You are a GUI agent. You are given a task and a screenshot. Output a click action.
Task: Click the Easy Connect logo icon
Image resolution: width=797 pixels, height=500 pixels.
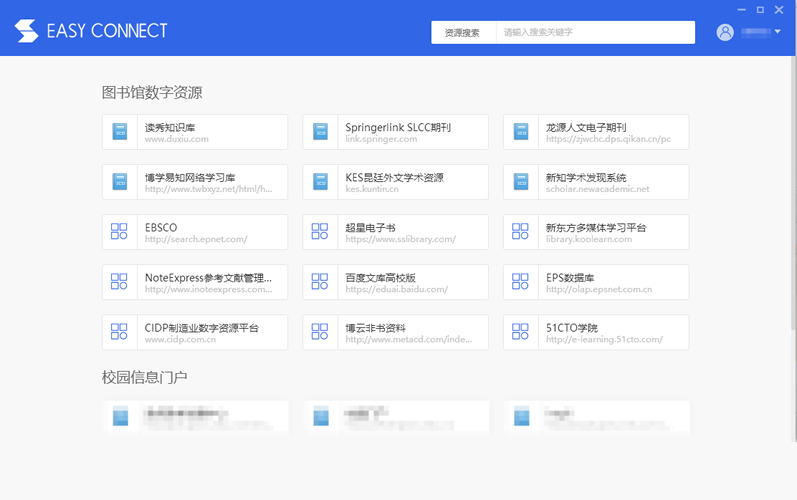(x=27, y=31)
